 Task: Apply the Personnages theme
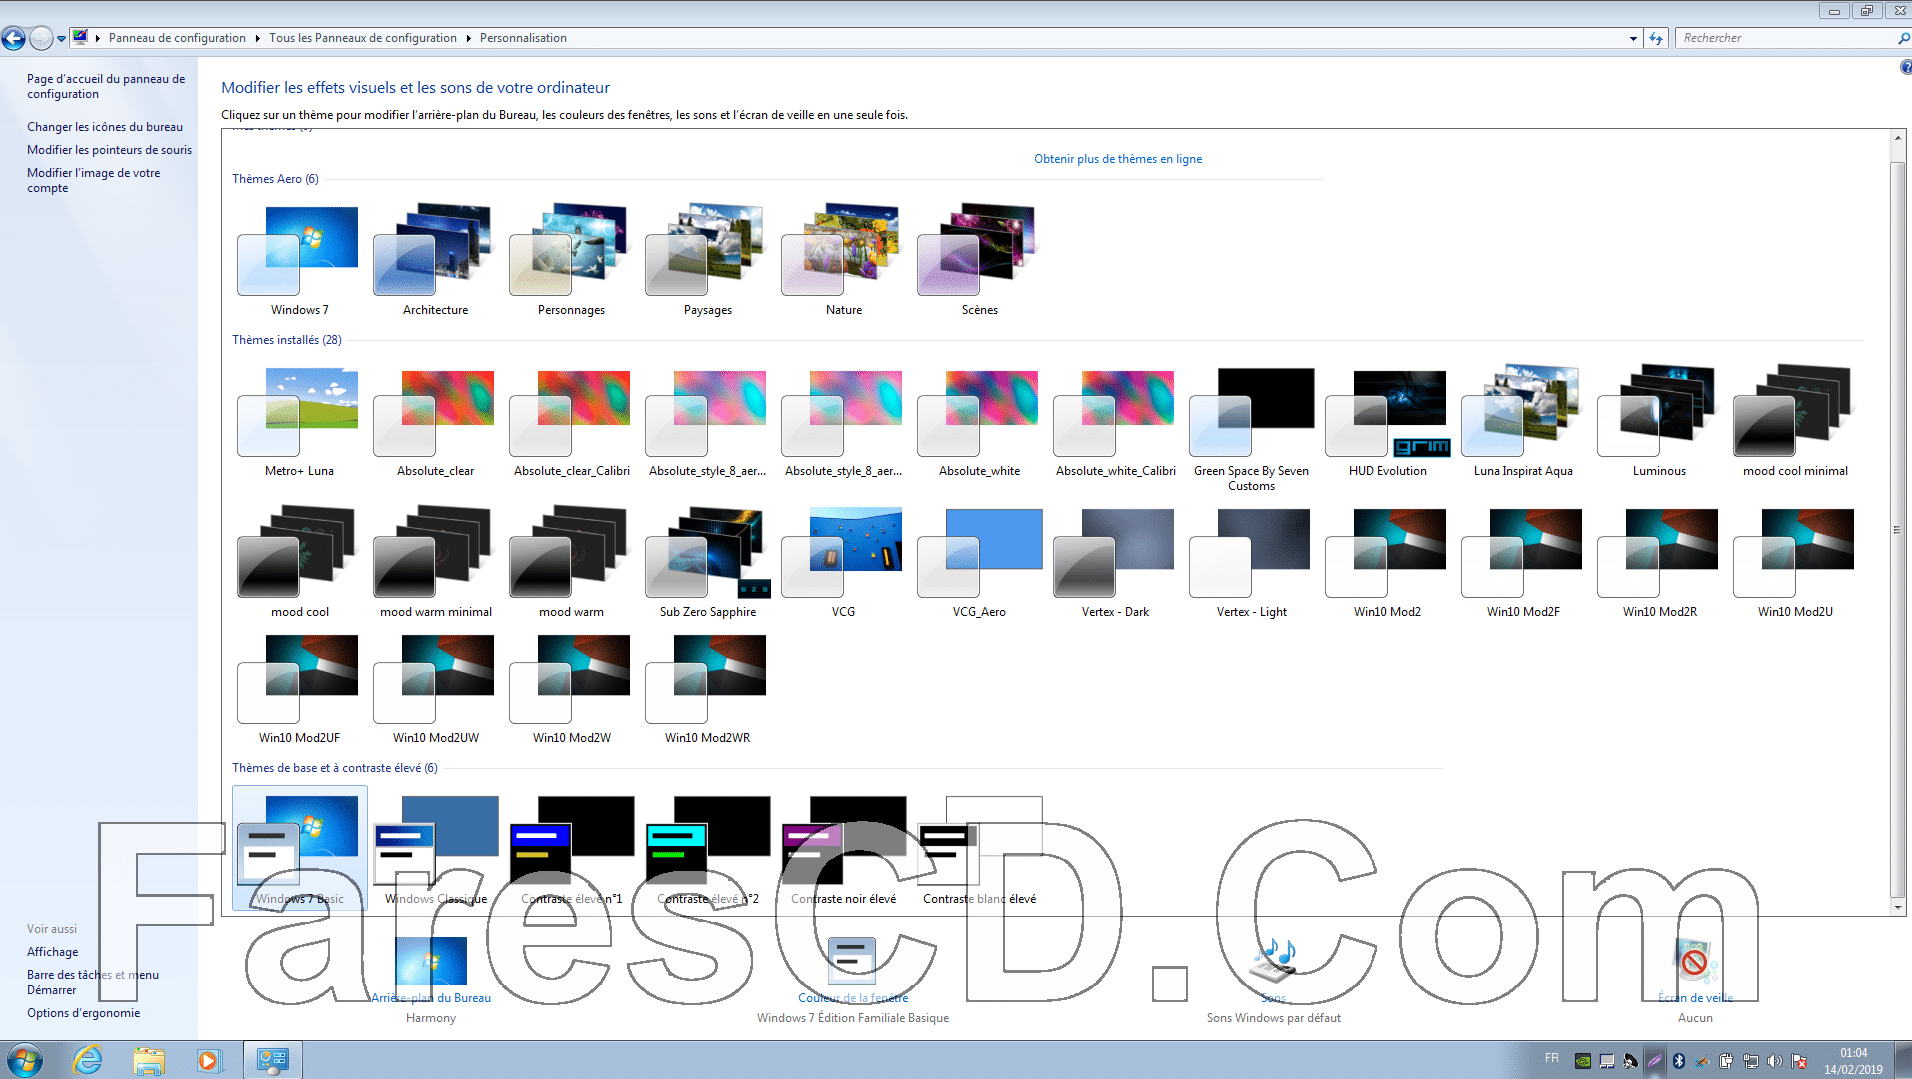click(x=571, y=258)
